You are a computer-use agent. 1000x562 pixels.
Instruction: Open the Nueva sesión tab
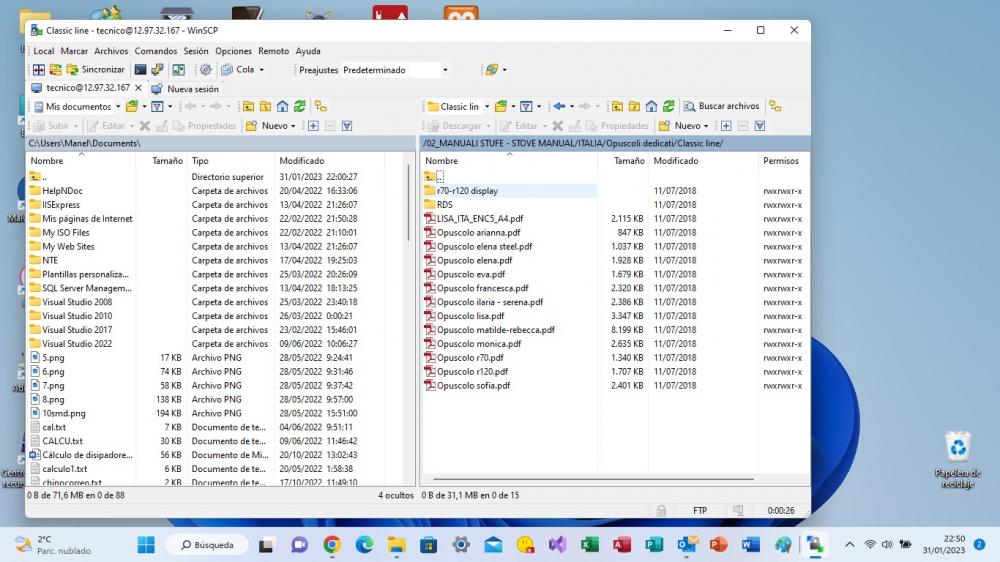pos(186,89)
